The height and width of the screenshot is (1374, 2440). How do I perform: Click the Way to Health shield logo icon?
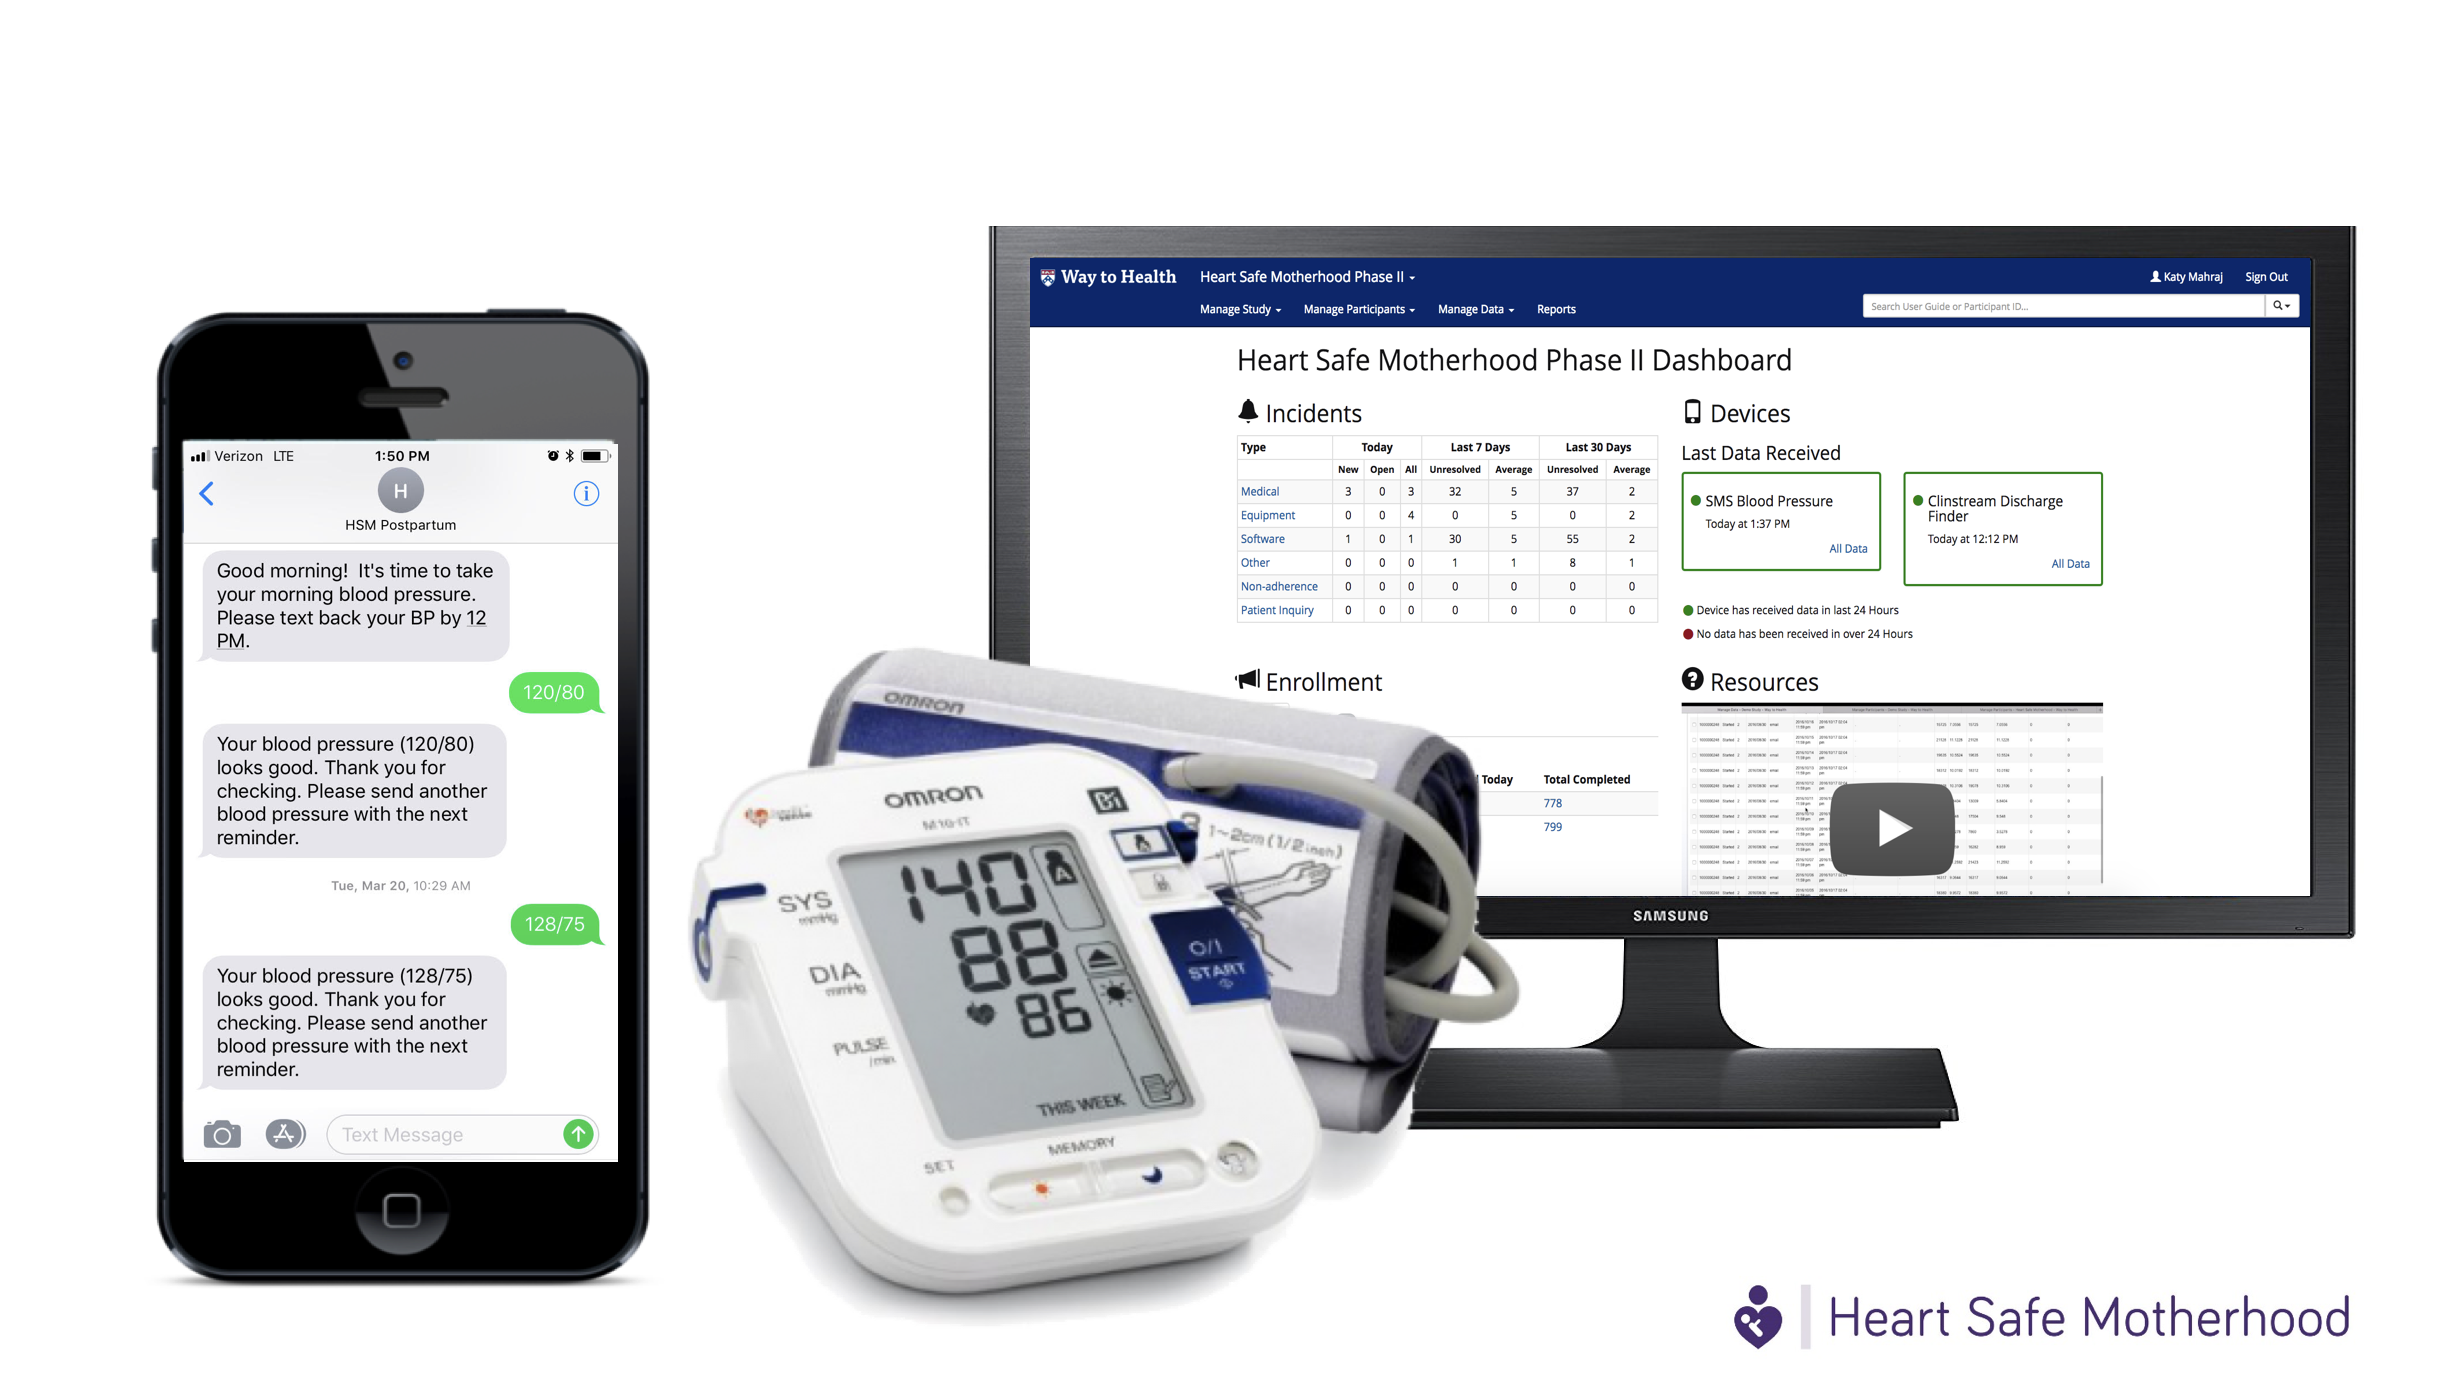click(1047, 276)
